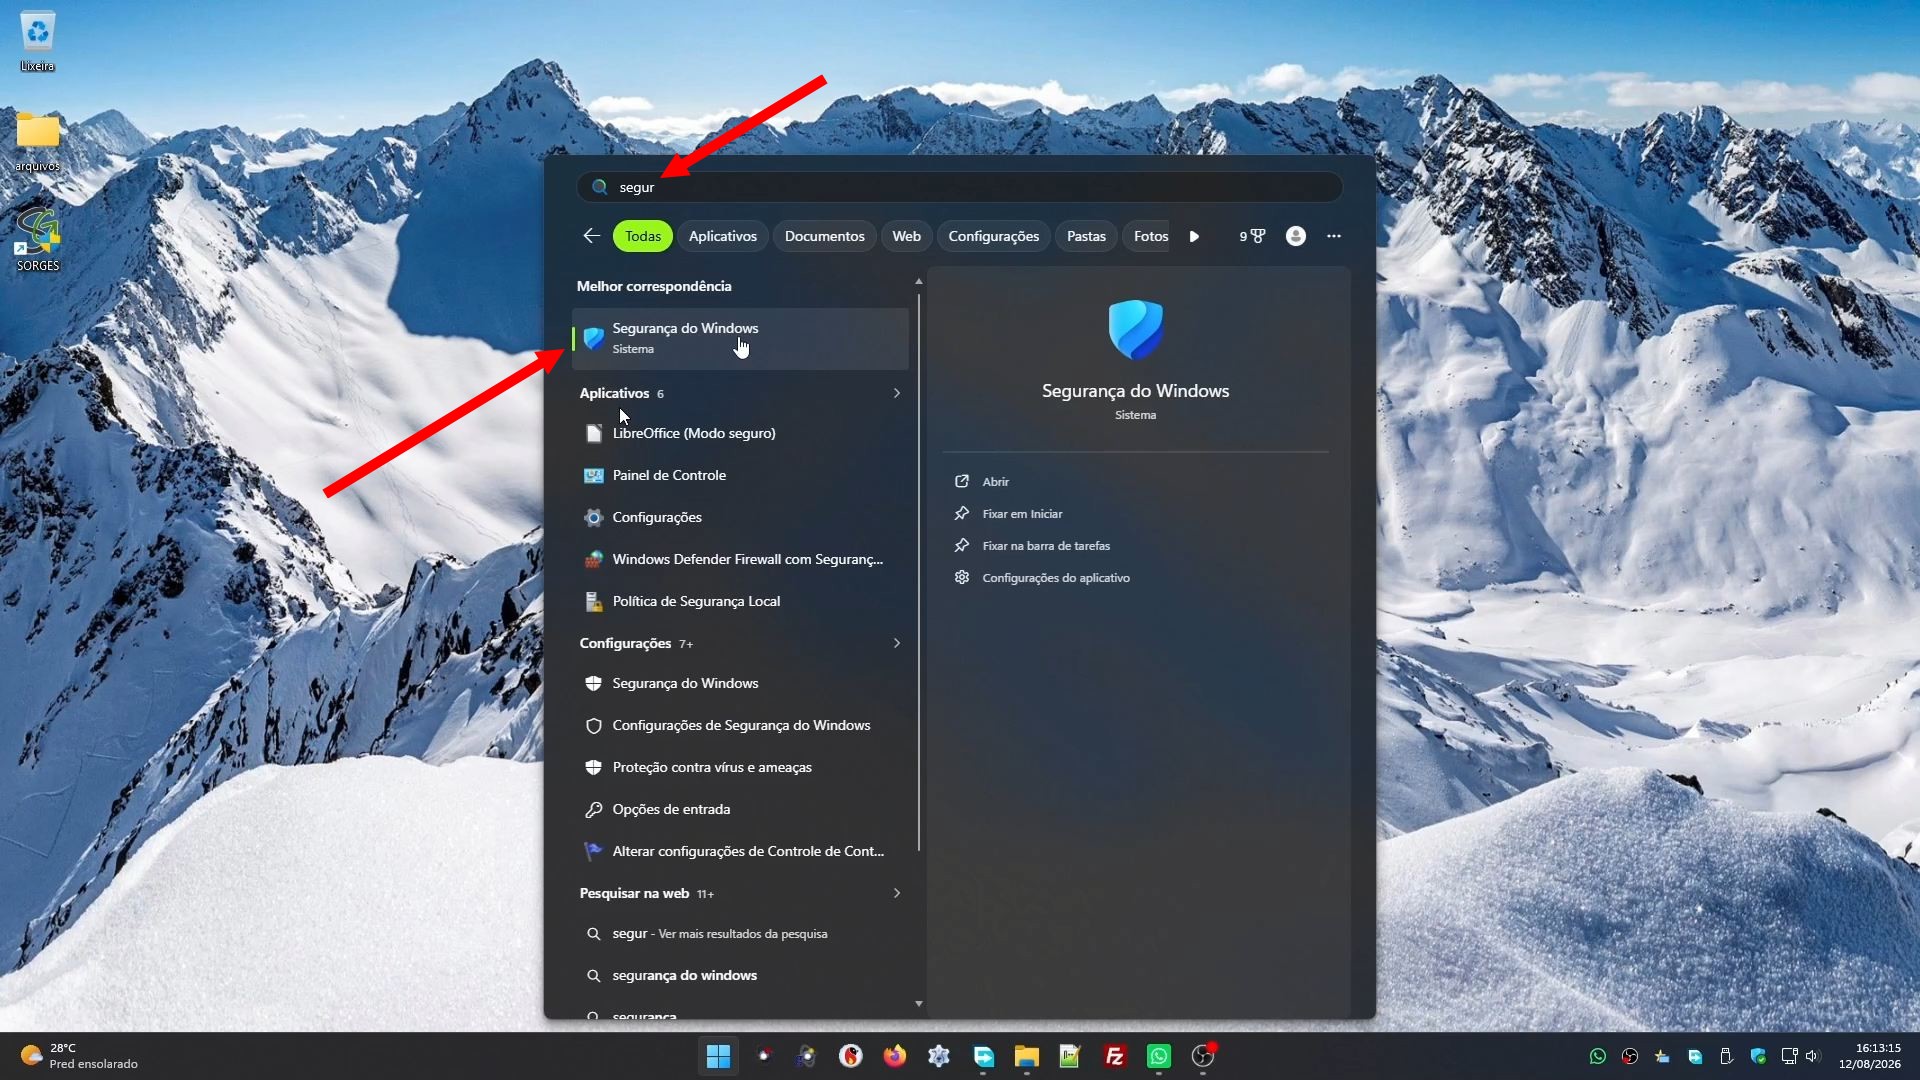Search the web for 'segurança do windows'
Viewport: 1920px width, 1080px height.
pyautogui.click(x=740, y=975)
